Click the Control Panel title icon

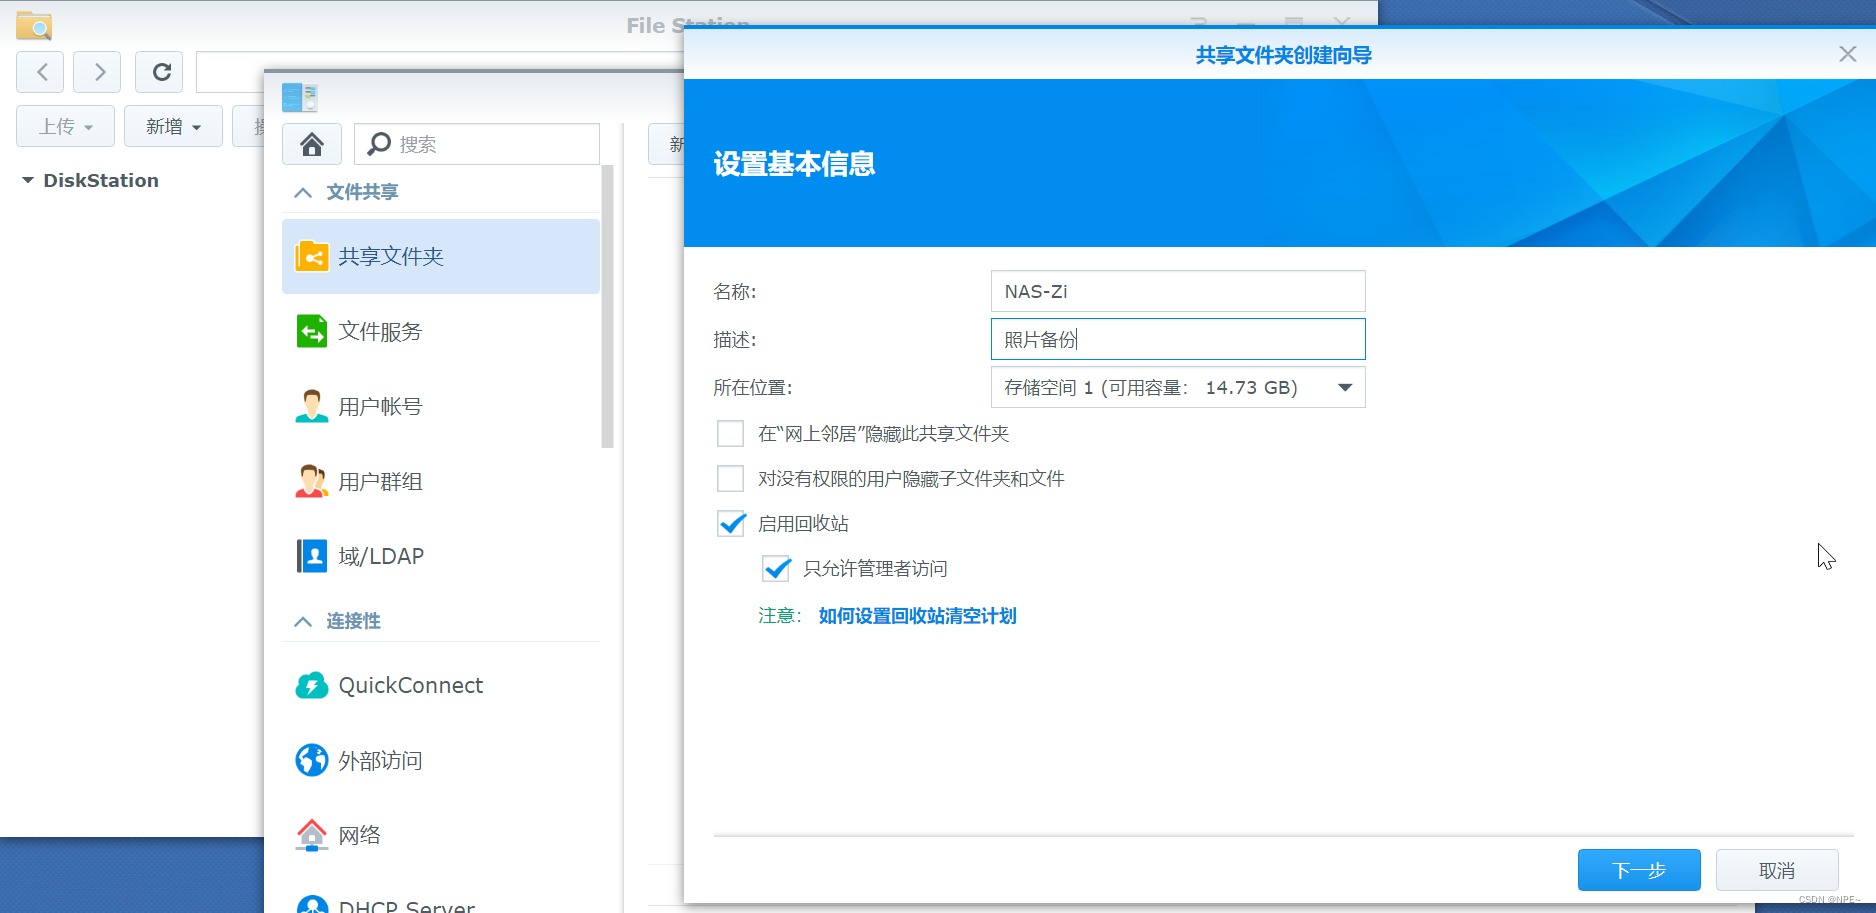(x=299, y=97)
